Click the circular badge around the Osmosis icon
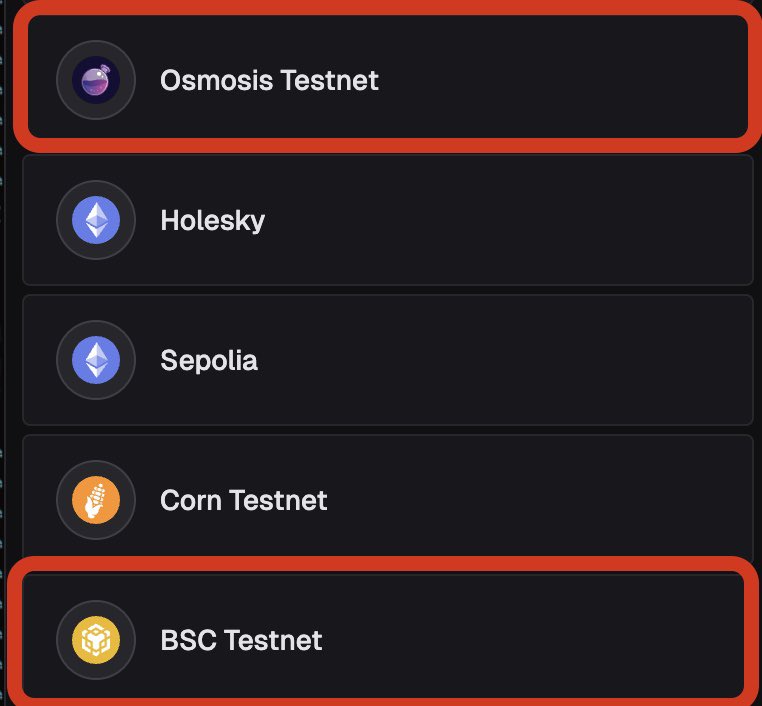This screenshot has width=762, height=706. pos(96,80)
